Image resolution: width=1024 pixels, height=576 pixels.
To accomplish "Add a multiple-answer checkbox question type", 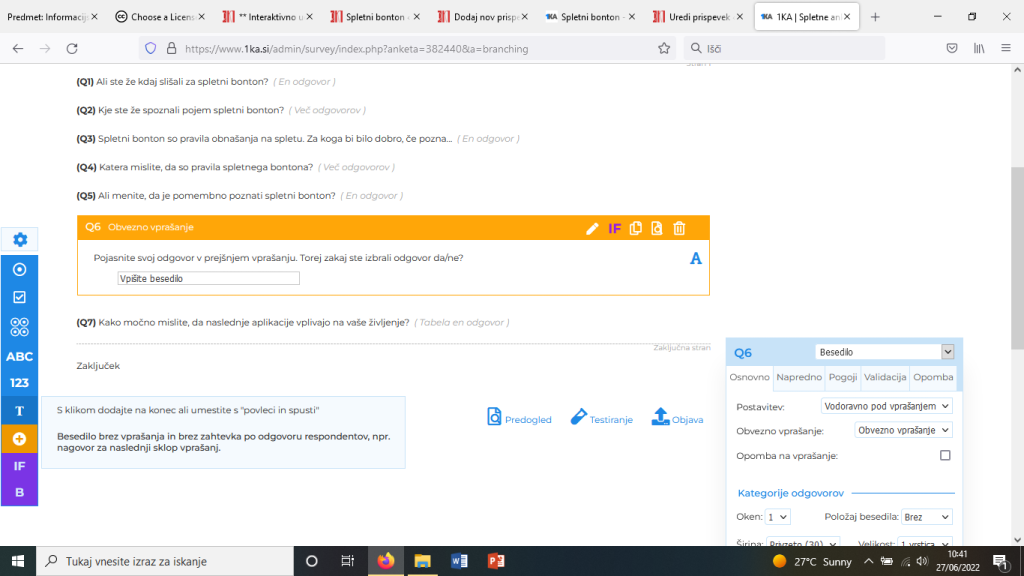I will click(20, 297).
